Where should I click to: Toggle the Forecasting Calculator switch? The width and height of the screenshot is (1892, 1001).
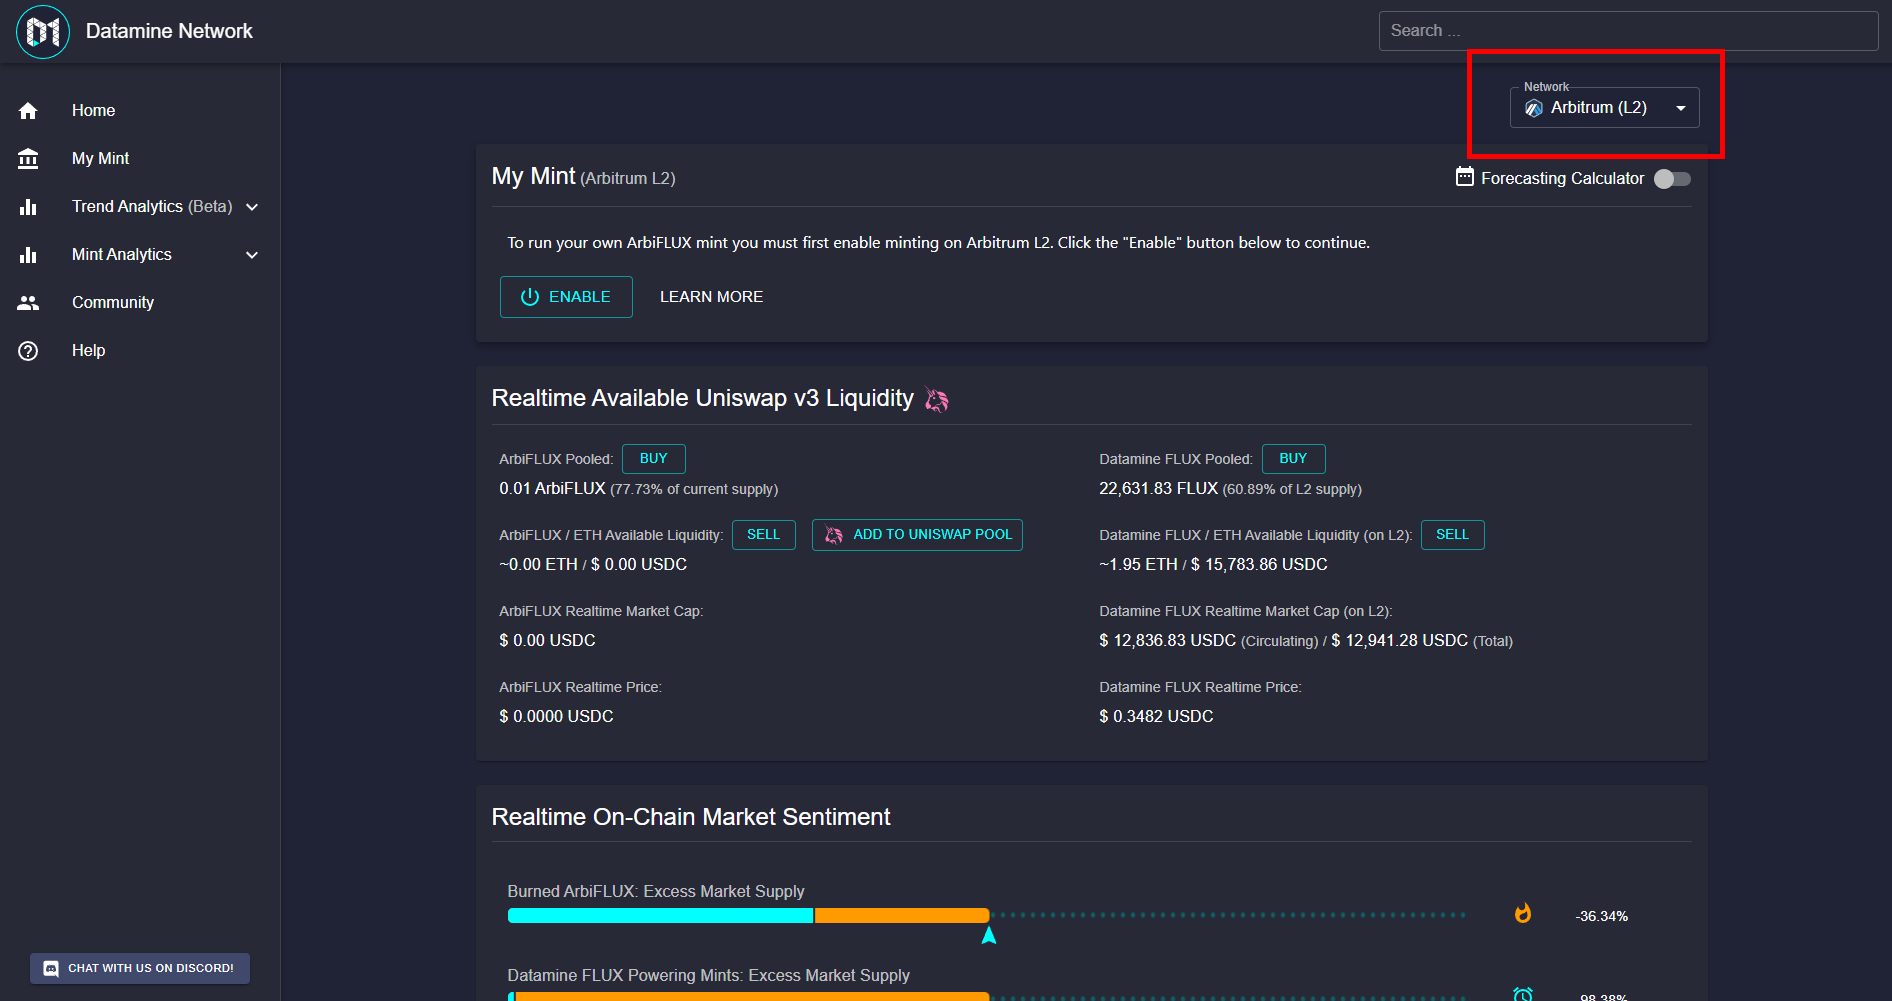[x=1672, y=179]
